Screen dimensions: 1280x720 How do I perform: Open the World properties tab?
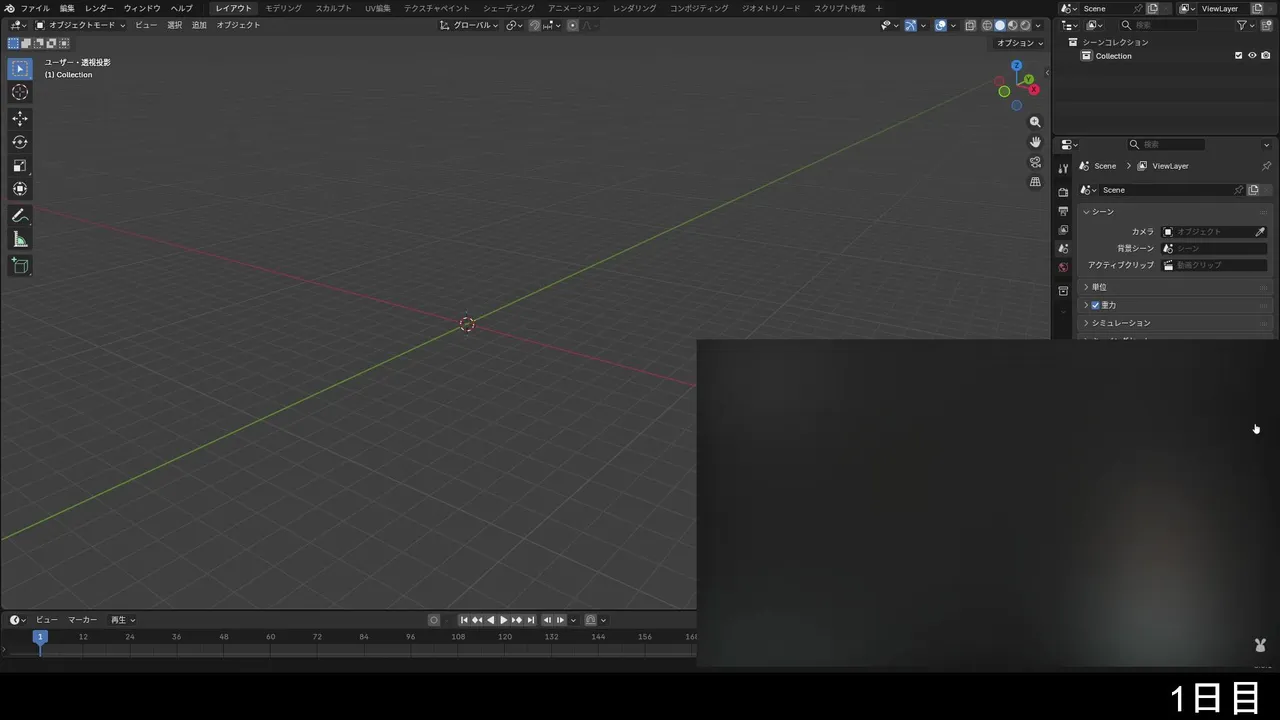1063,267
